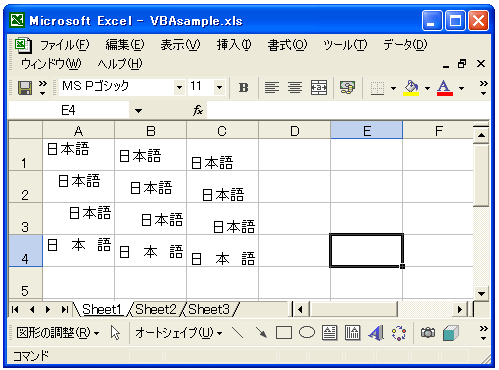The height and width of the screenshot is (370, 499).
Task: Click the red Font Color A
Action: [x=445, y=88]
